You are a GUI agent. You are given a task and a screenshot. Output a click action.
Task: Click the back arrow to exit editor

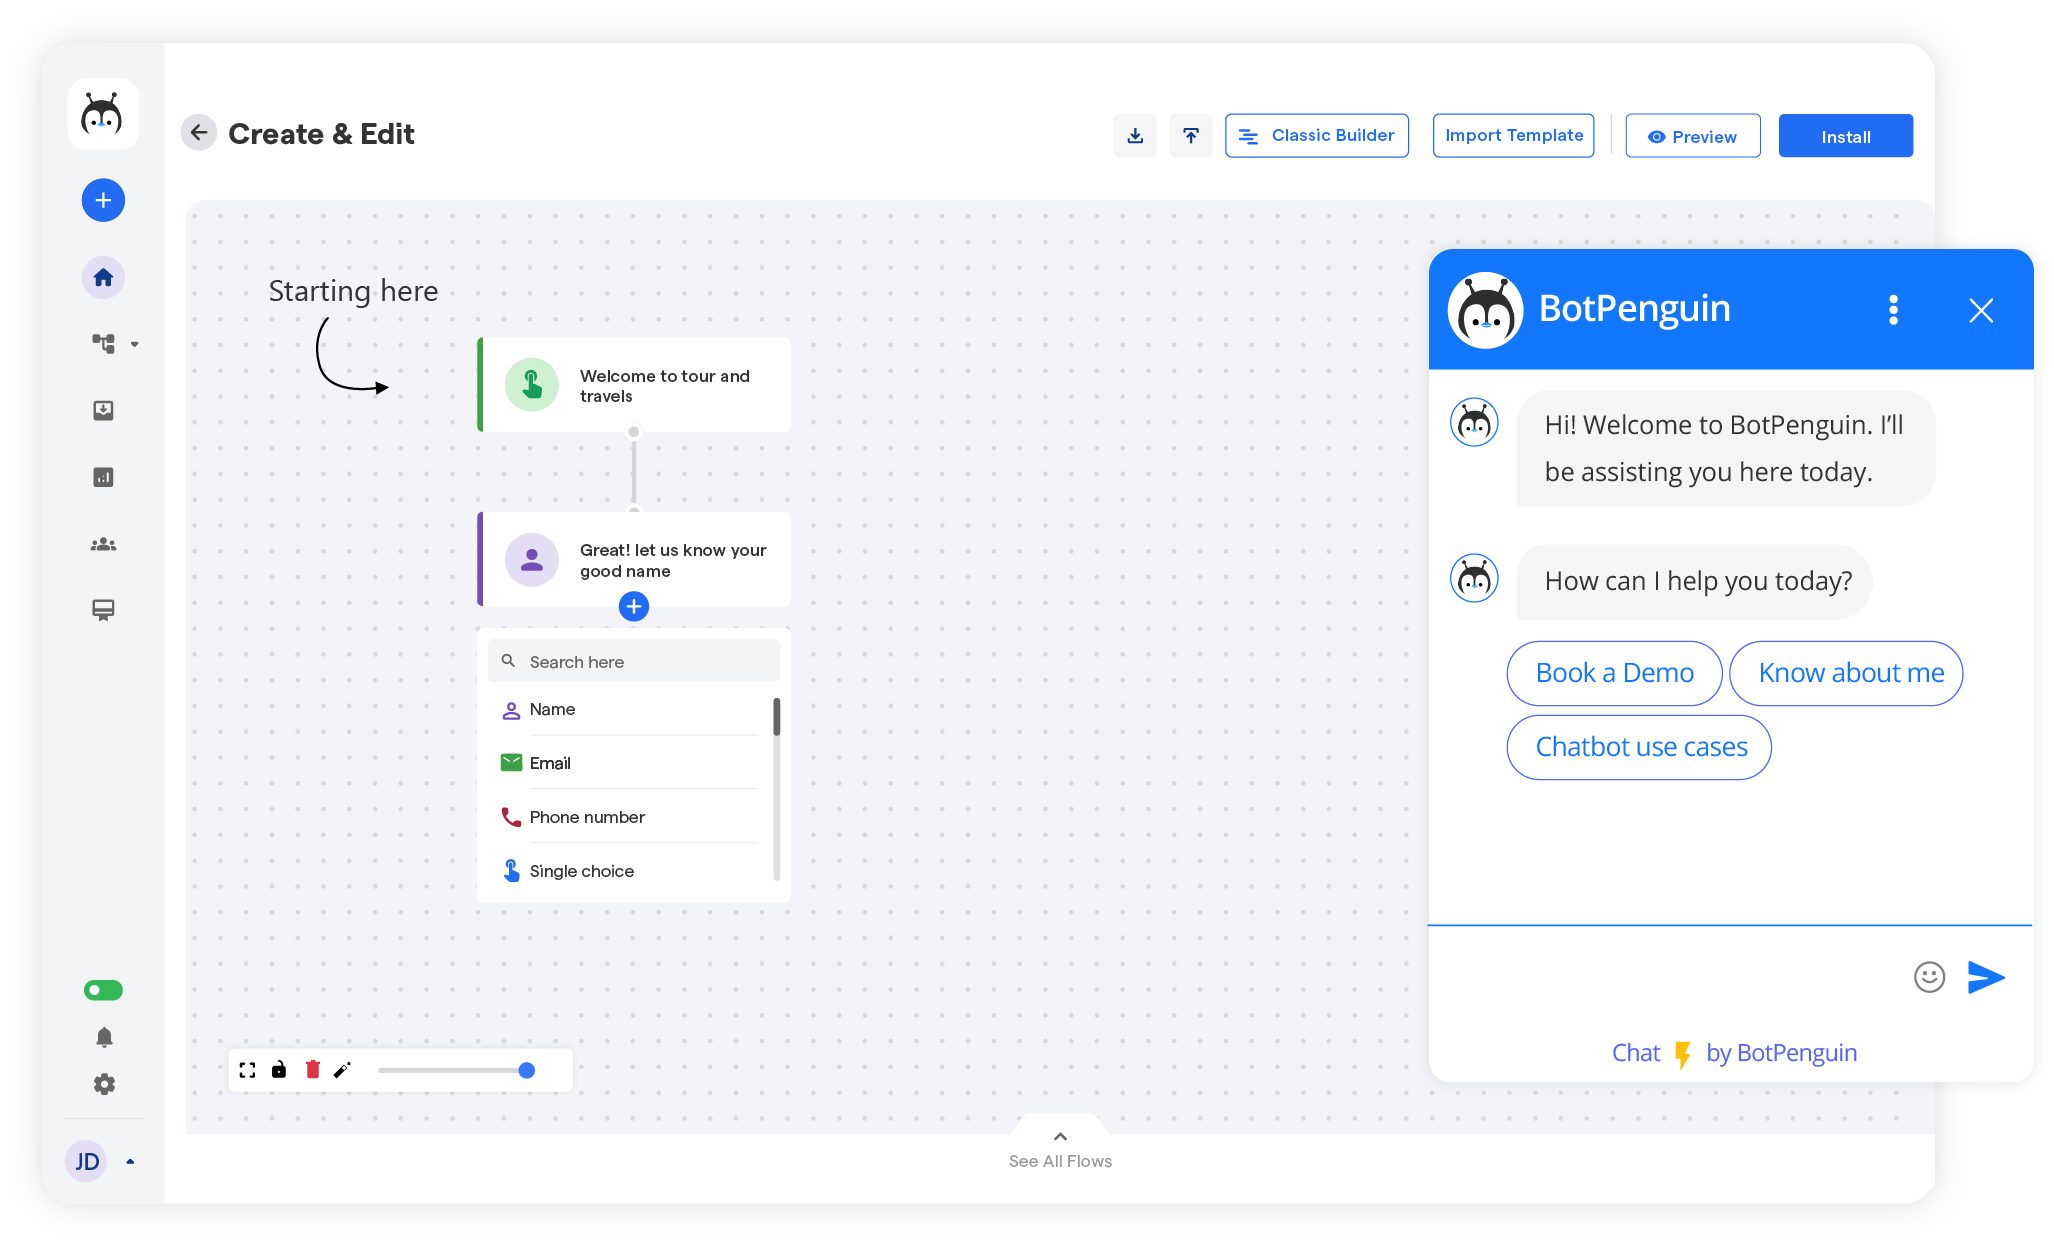(x=201, y=134)
